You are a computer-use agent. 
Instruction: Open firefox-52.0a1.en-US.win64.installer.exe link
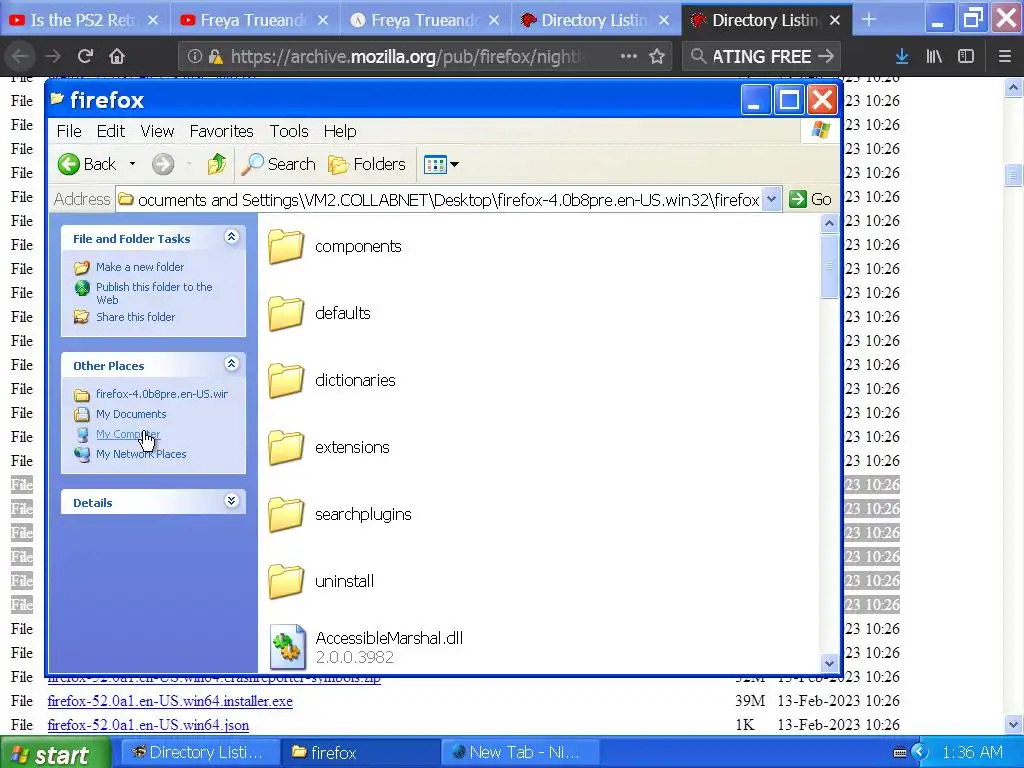[x=170, y=701]
